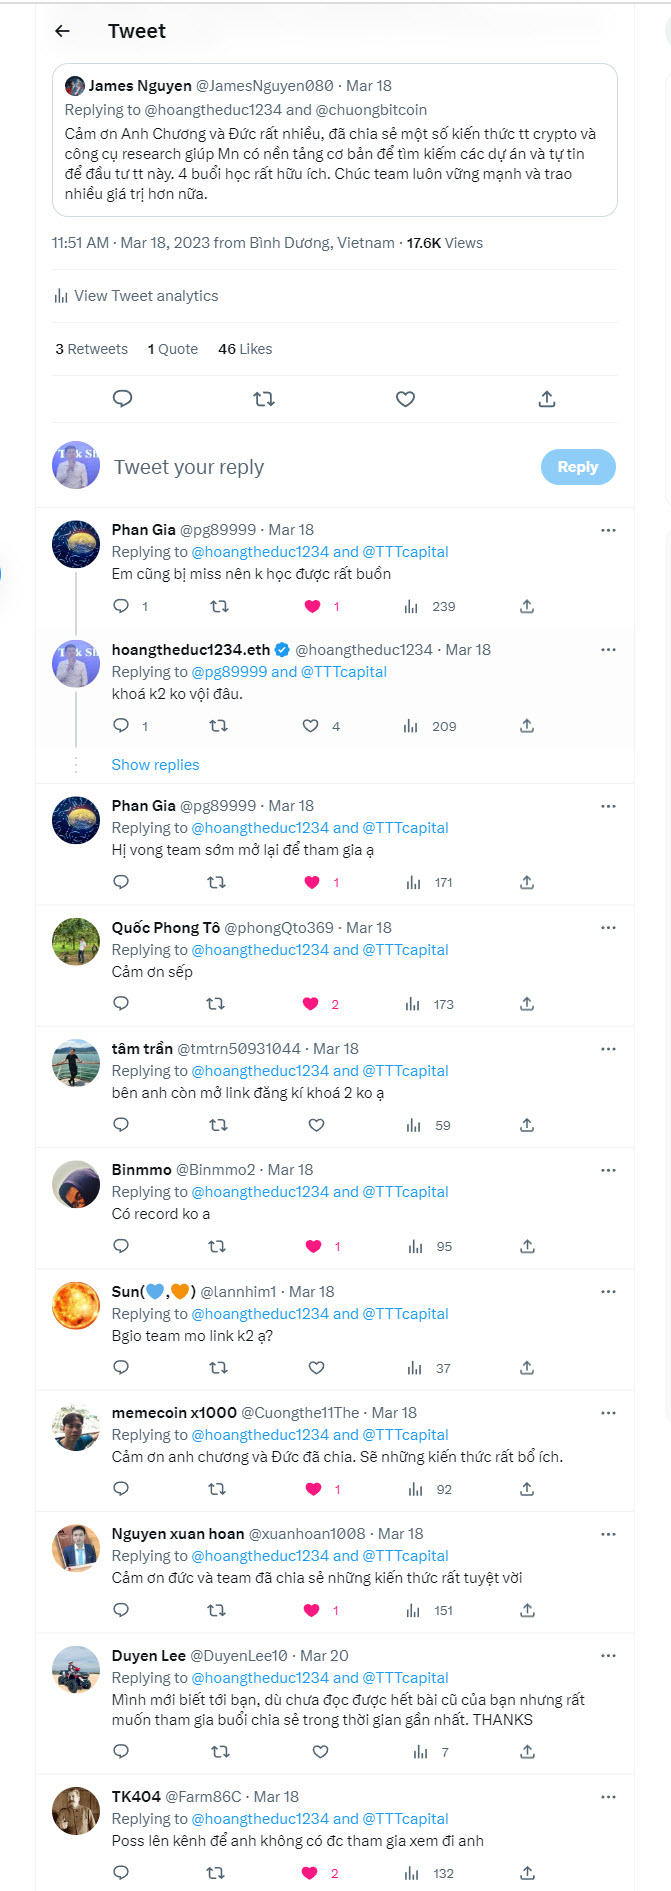Reply to the main tweet via comment icon

[x=123, y=399]
